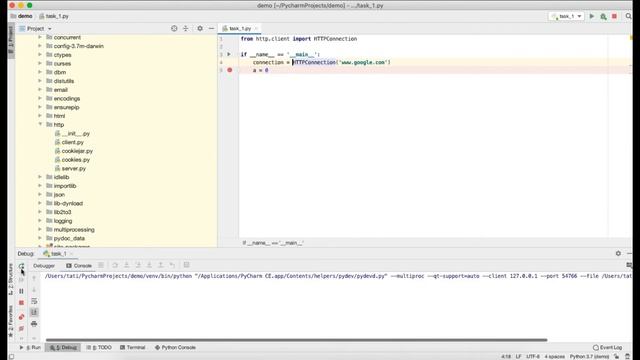Click Evaluate Expression calculator icon
Viewport: 640px width, 360px height.
click(187, 265)
